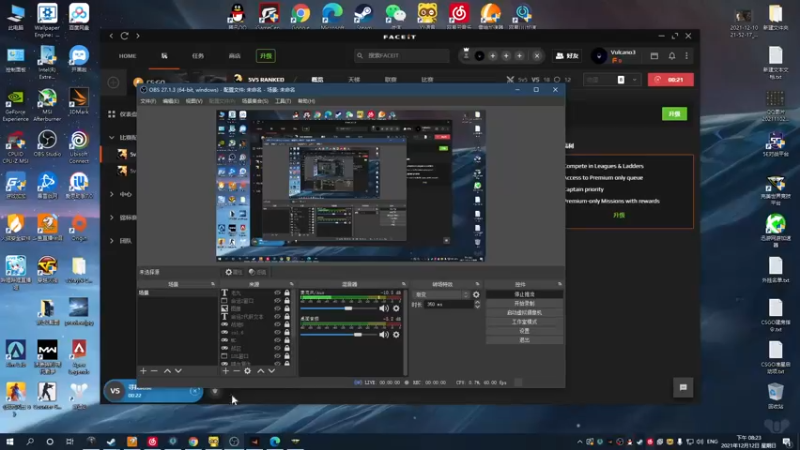Viewport: 800px width, 450px height.
Task: Toggle lock on the top text source
Action: point(287,293)
